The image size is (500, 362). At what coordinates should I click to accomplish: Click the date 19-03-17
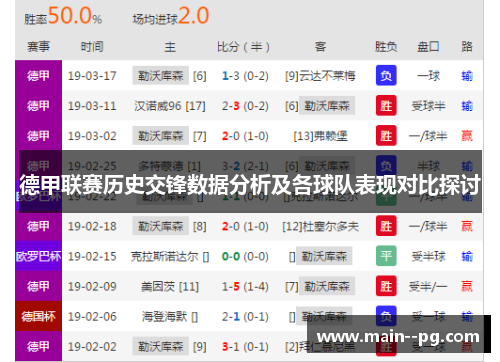point(92,76)
